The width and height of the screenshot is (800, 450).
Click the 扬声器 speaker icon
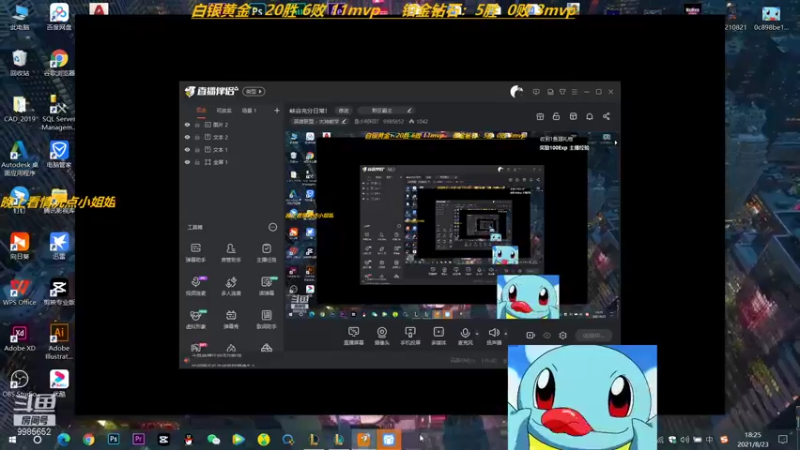(x=493, y=333)
